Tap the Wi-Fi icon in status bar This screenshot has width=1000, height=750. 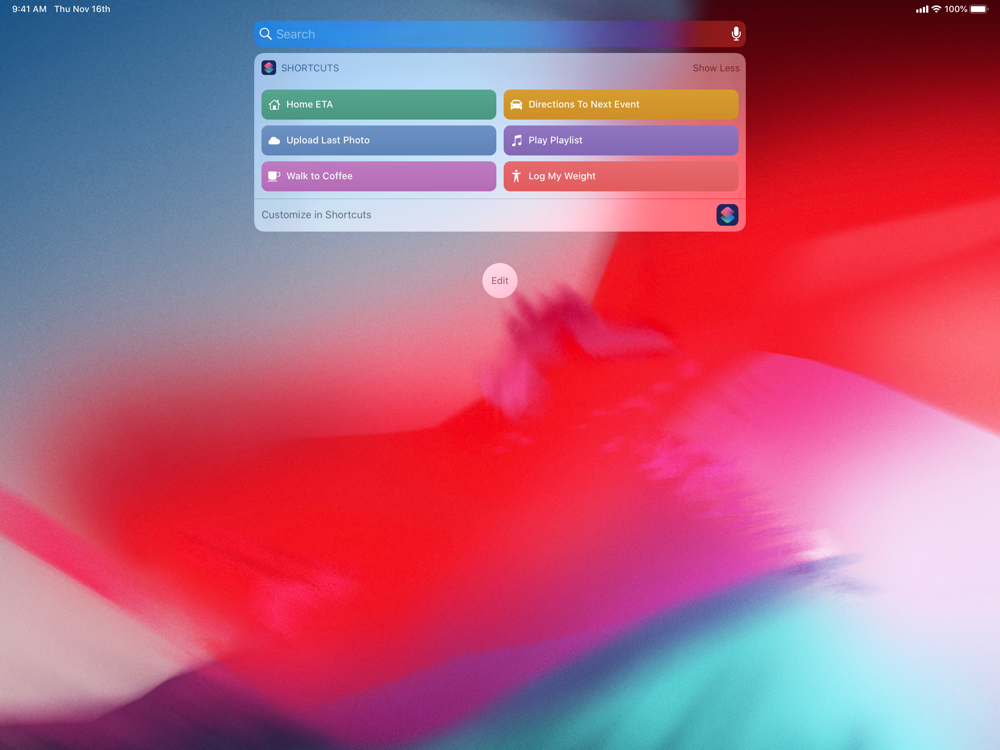pyautogui.click(x=936, y=9)
